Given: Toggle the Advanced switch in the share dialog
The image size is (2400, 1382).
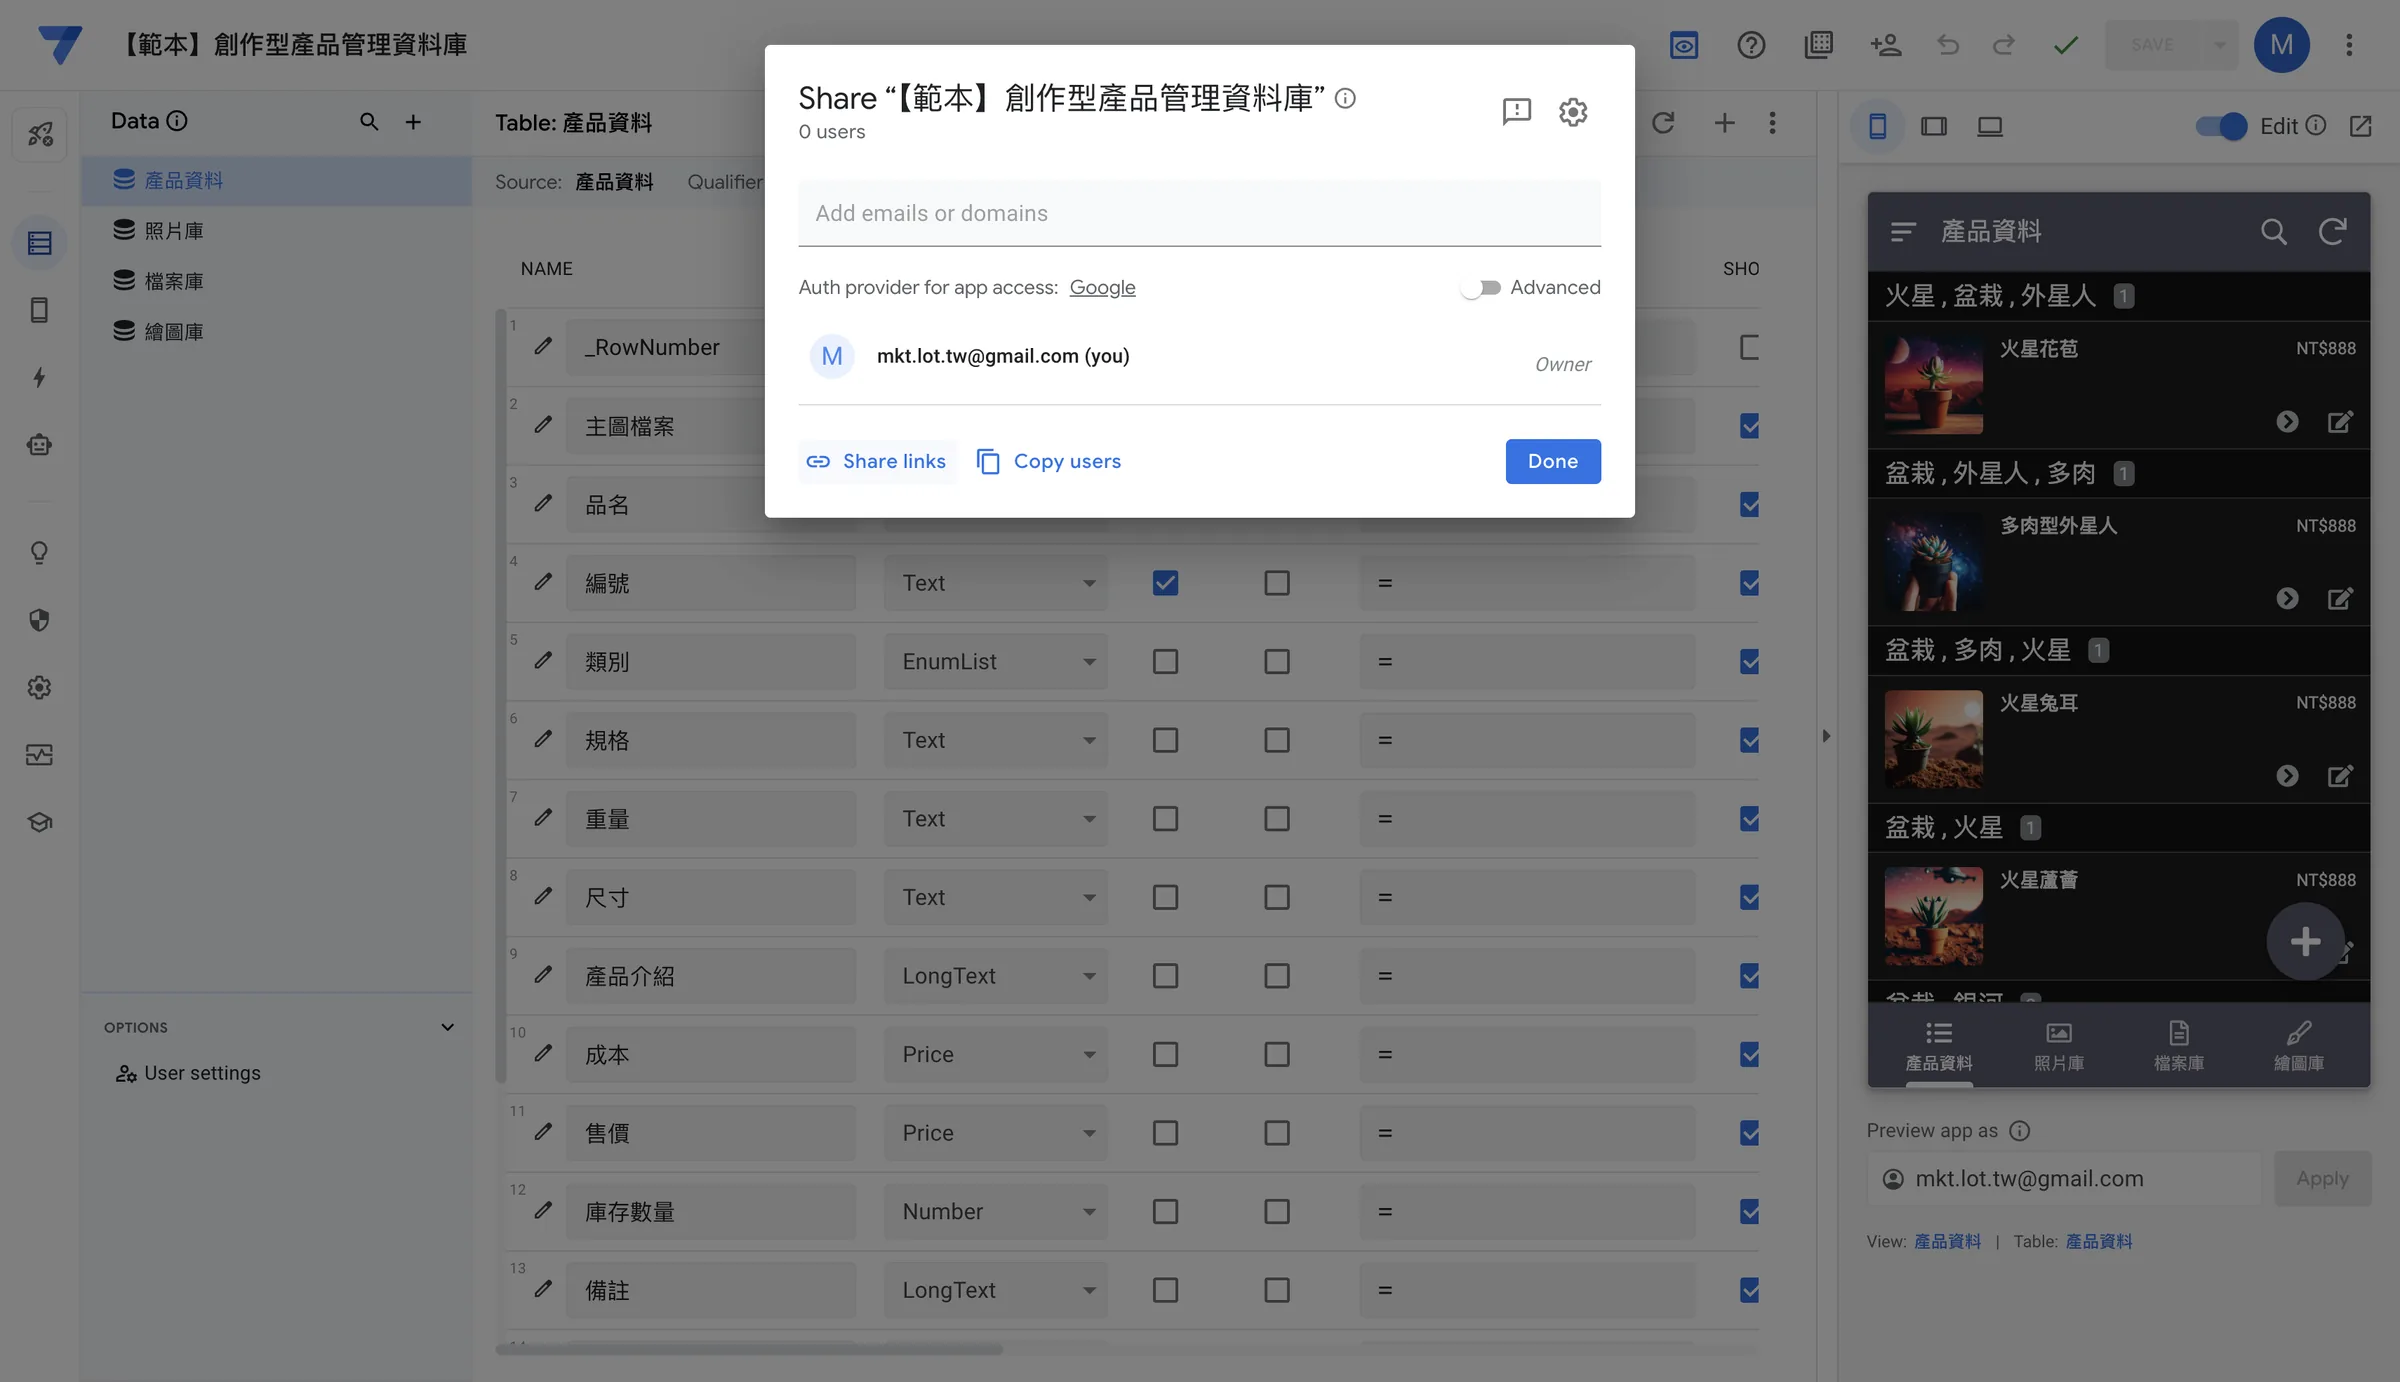Looking at the screenshot, I should pos(1481,288).
